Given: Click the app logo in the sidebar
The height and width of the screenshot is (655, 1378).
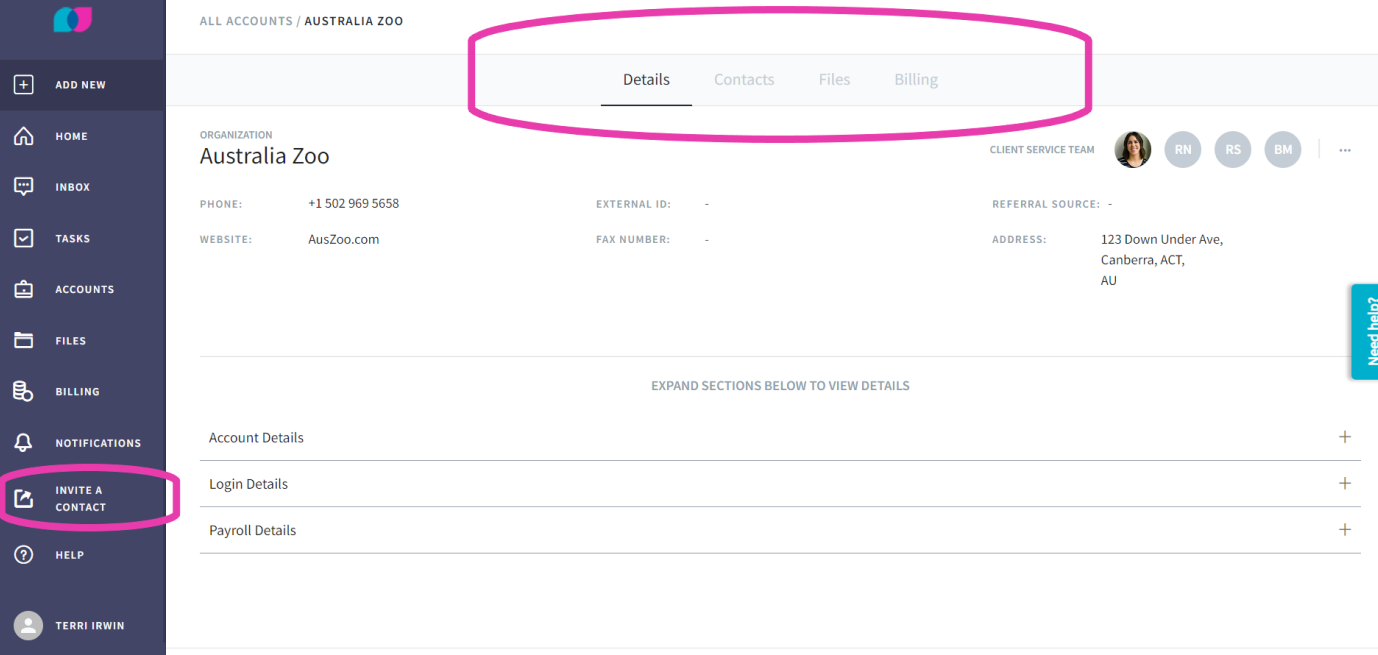Looking at the screenshot, I should coord(72,18).
